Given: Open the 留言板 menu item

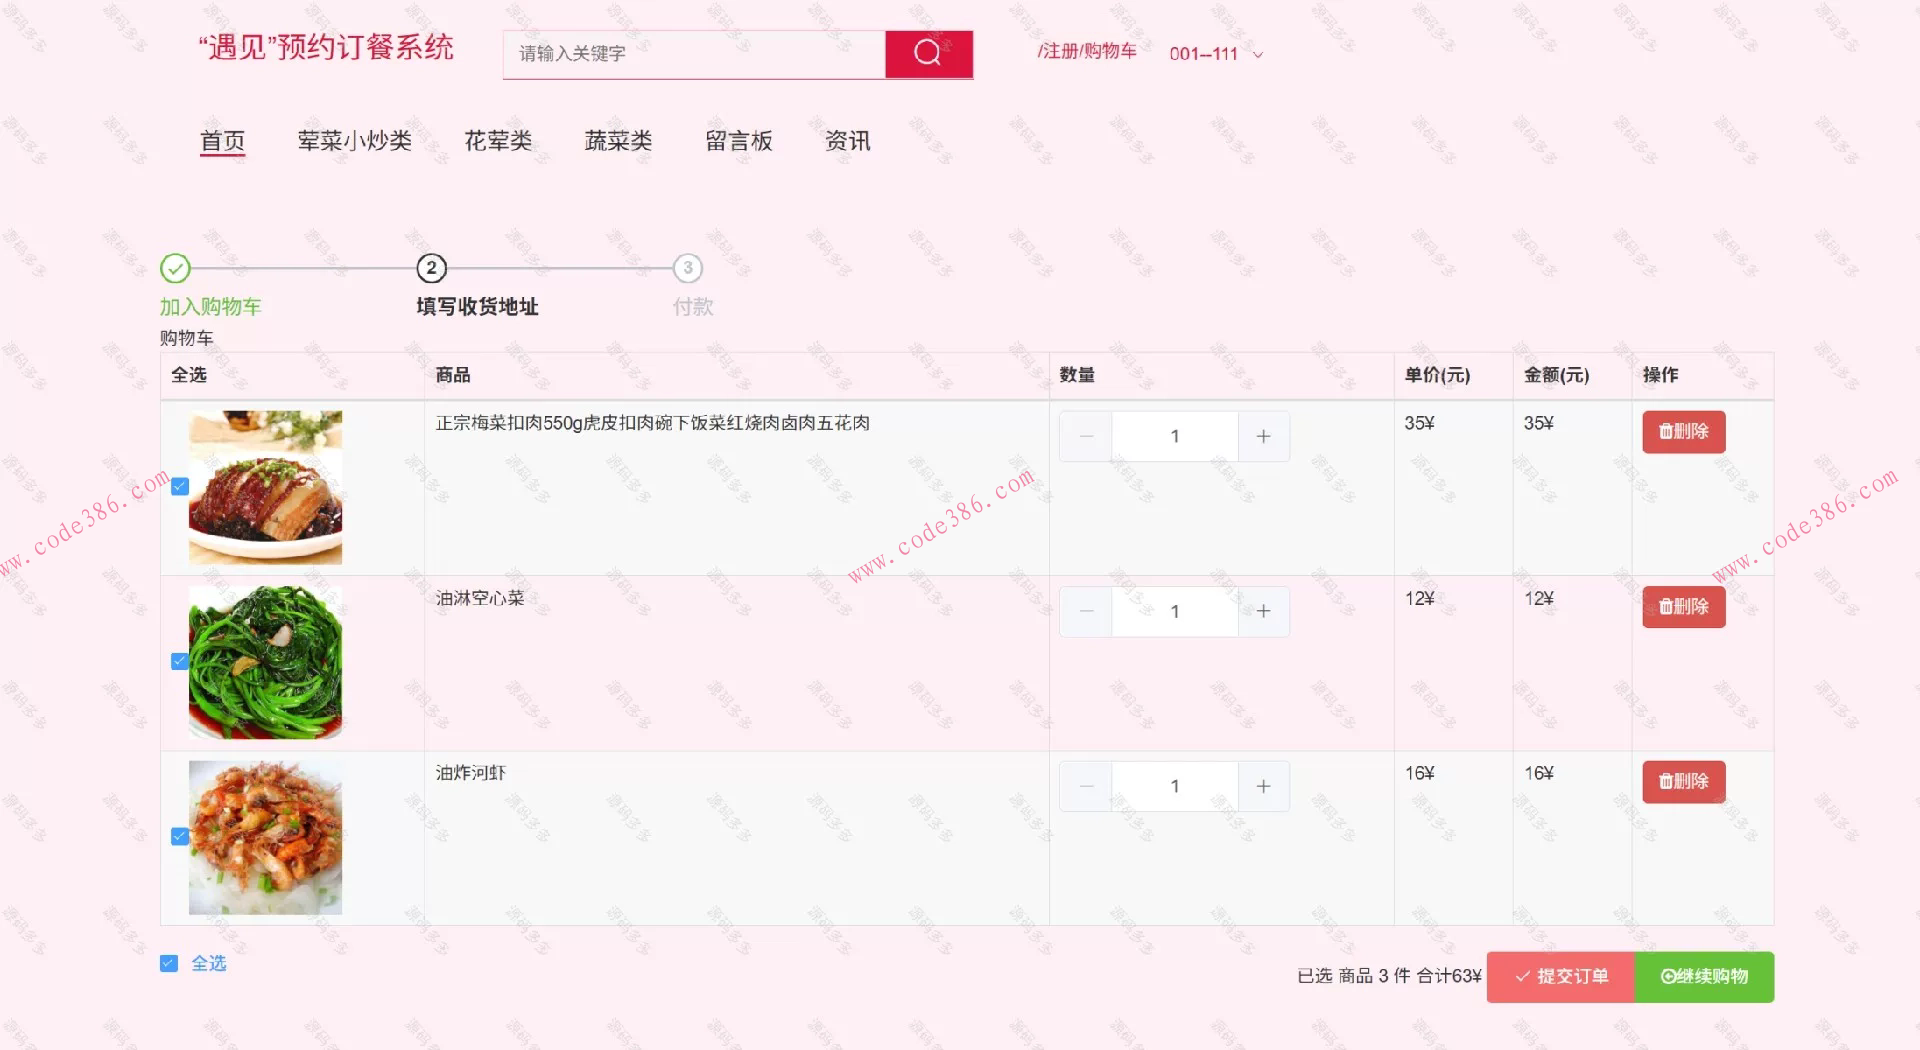Looking at the screenshot, I should coord(738,141).
